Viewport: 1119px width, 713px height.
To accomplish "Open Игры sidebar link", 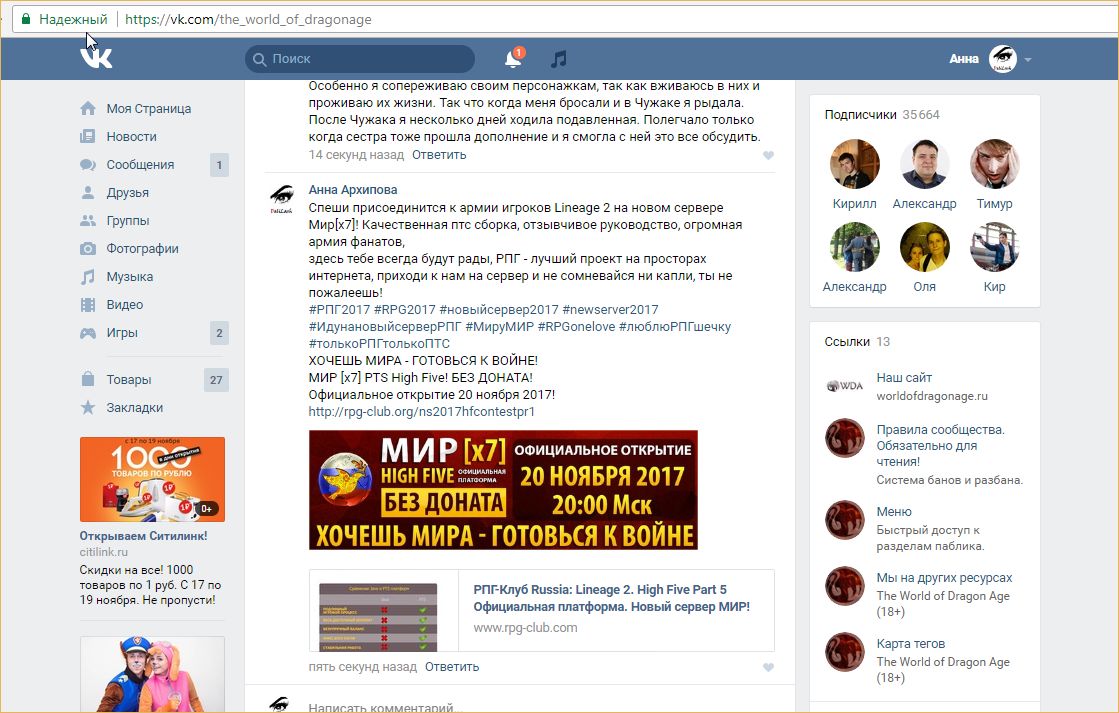I will click(x=122, y=333).
